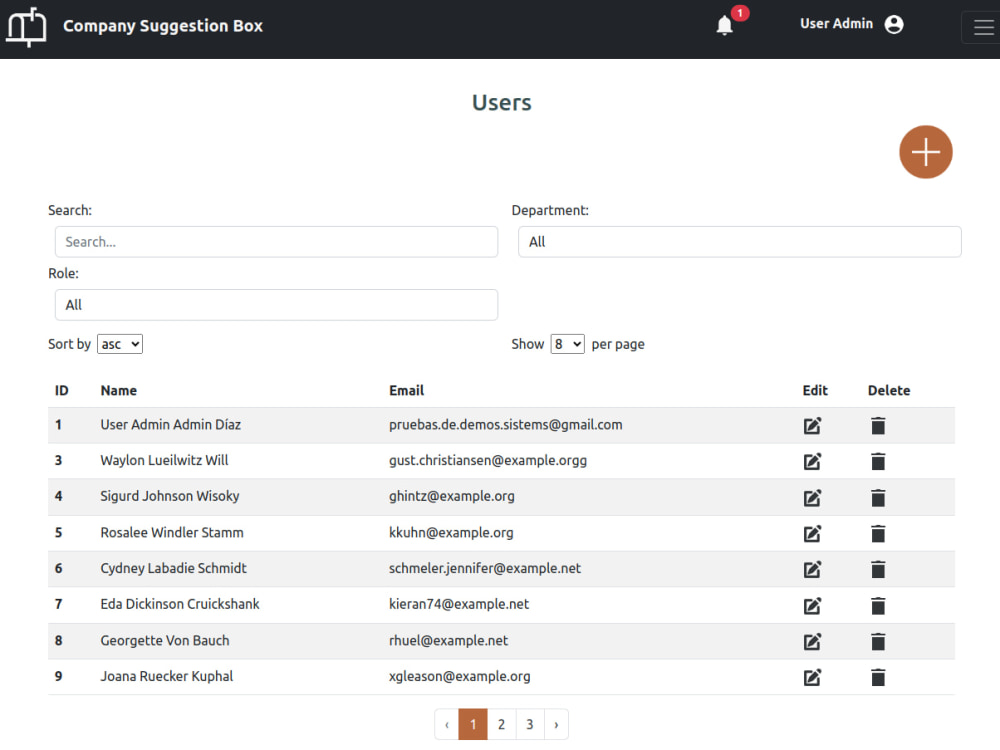Select email rhuel@example.net

448,640
